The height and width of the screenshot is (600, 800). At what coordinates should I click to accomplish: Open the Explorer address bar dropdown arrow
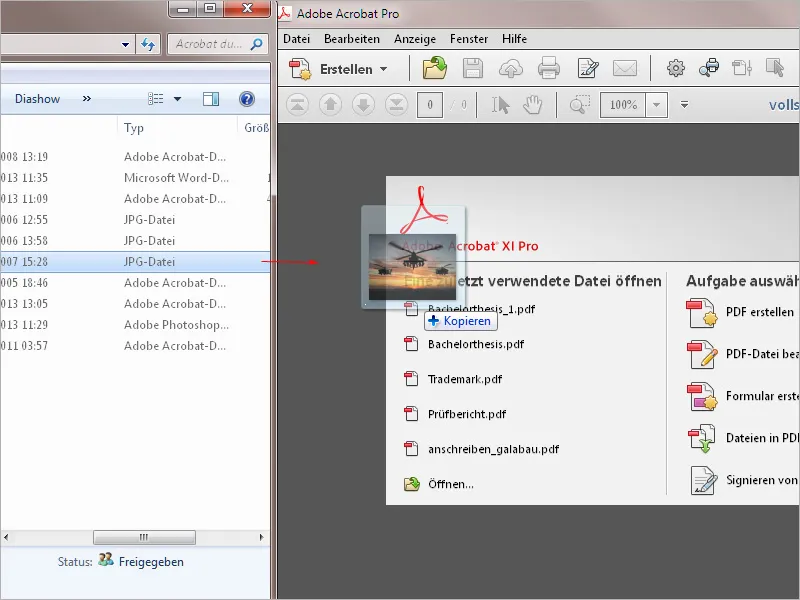[x=126, y=45]
